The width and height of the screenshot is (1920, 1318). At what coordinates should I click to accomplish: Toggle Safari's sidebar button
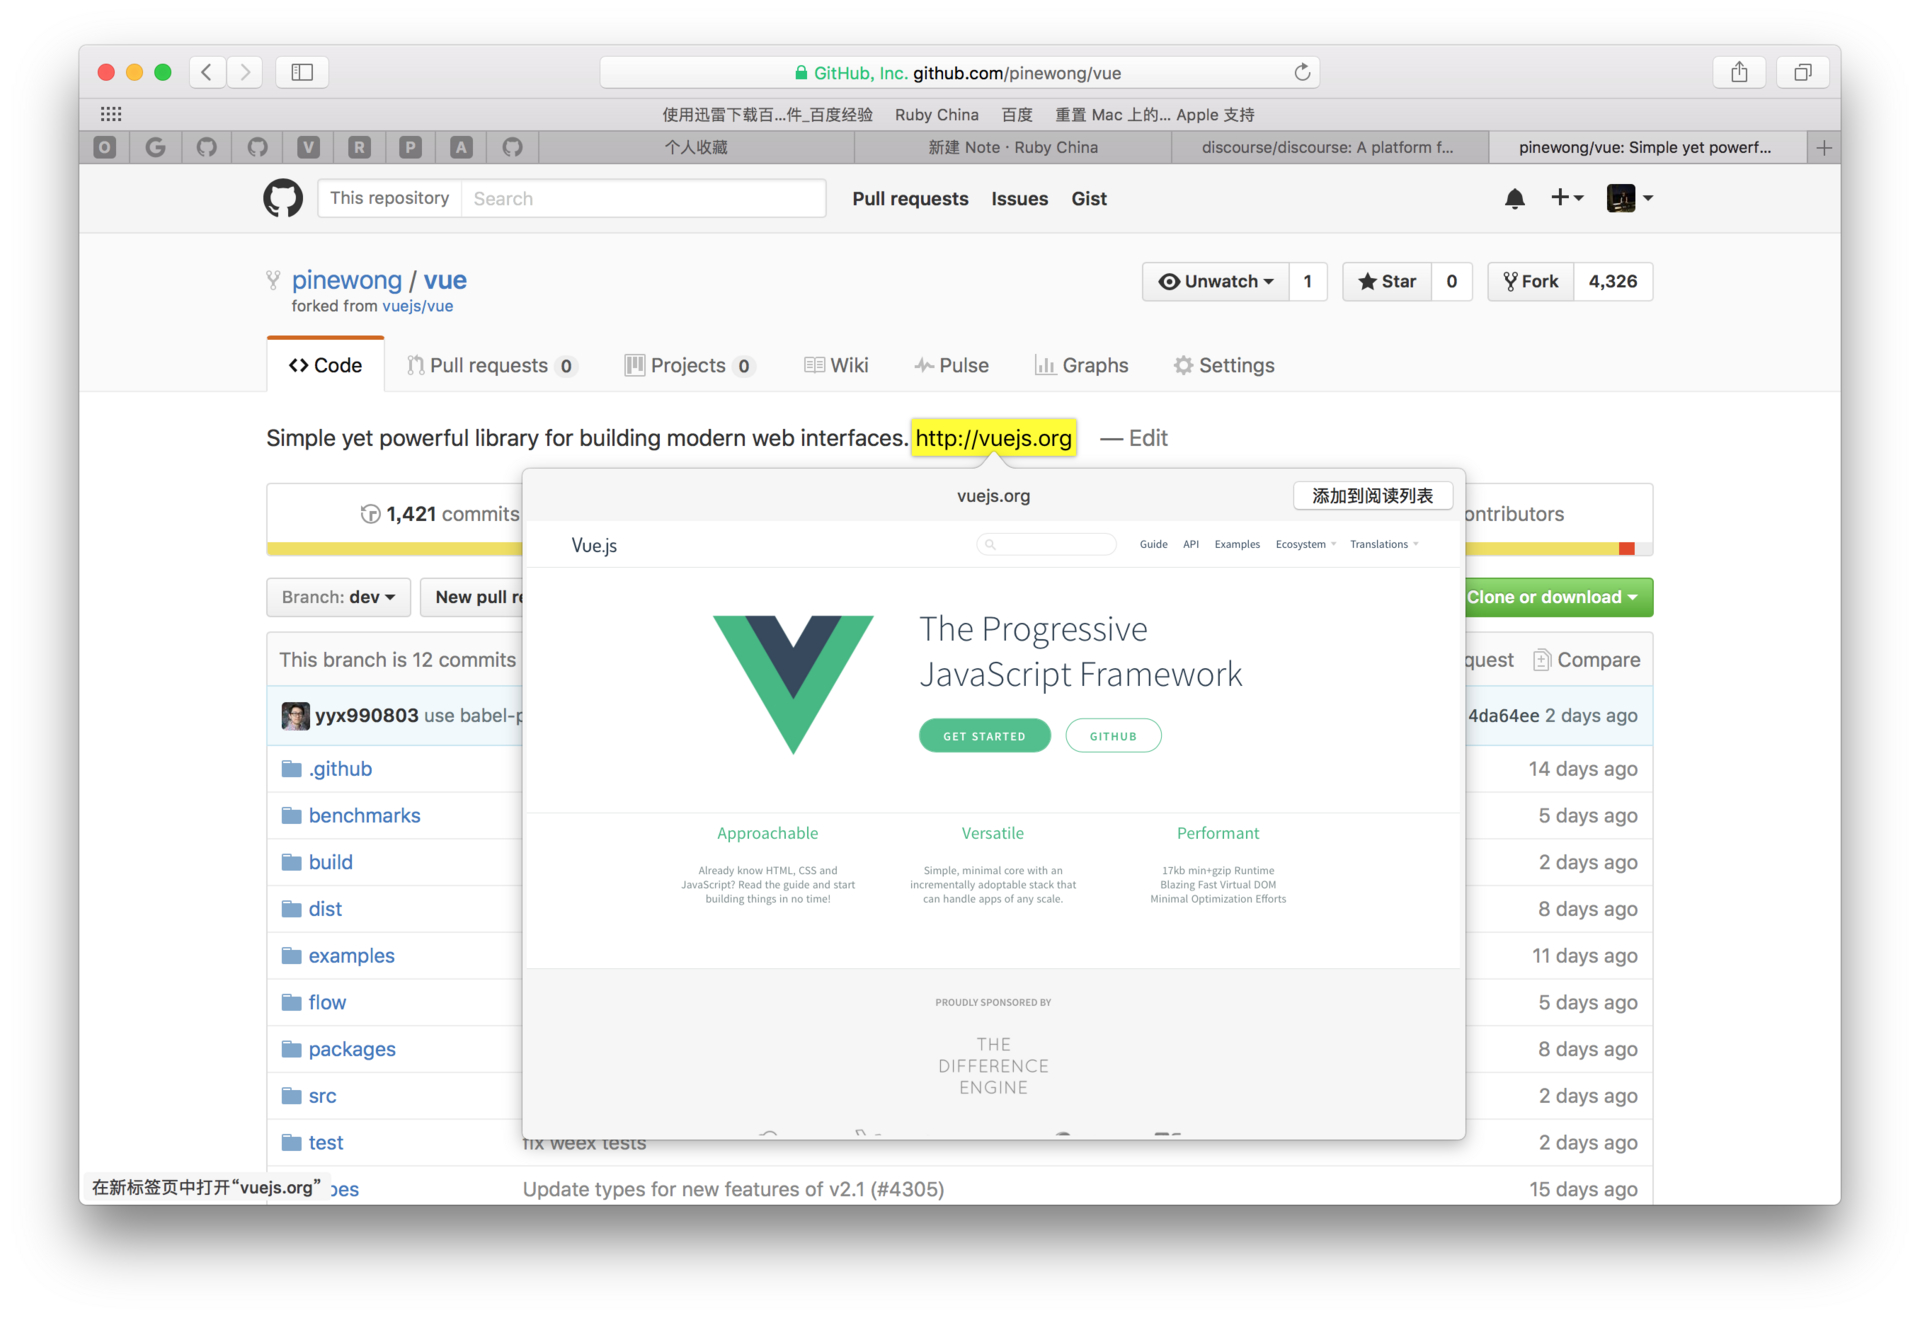302,72
